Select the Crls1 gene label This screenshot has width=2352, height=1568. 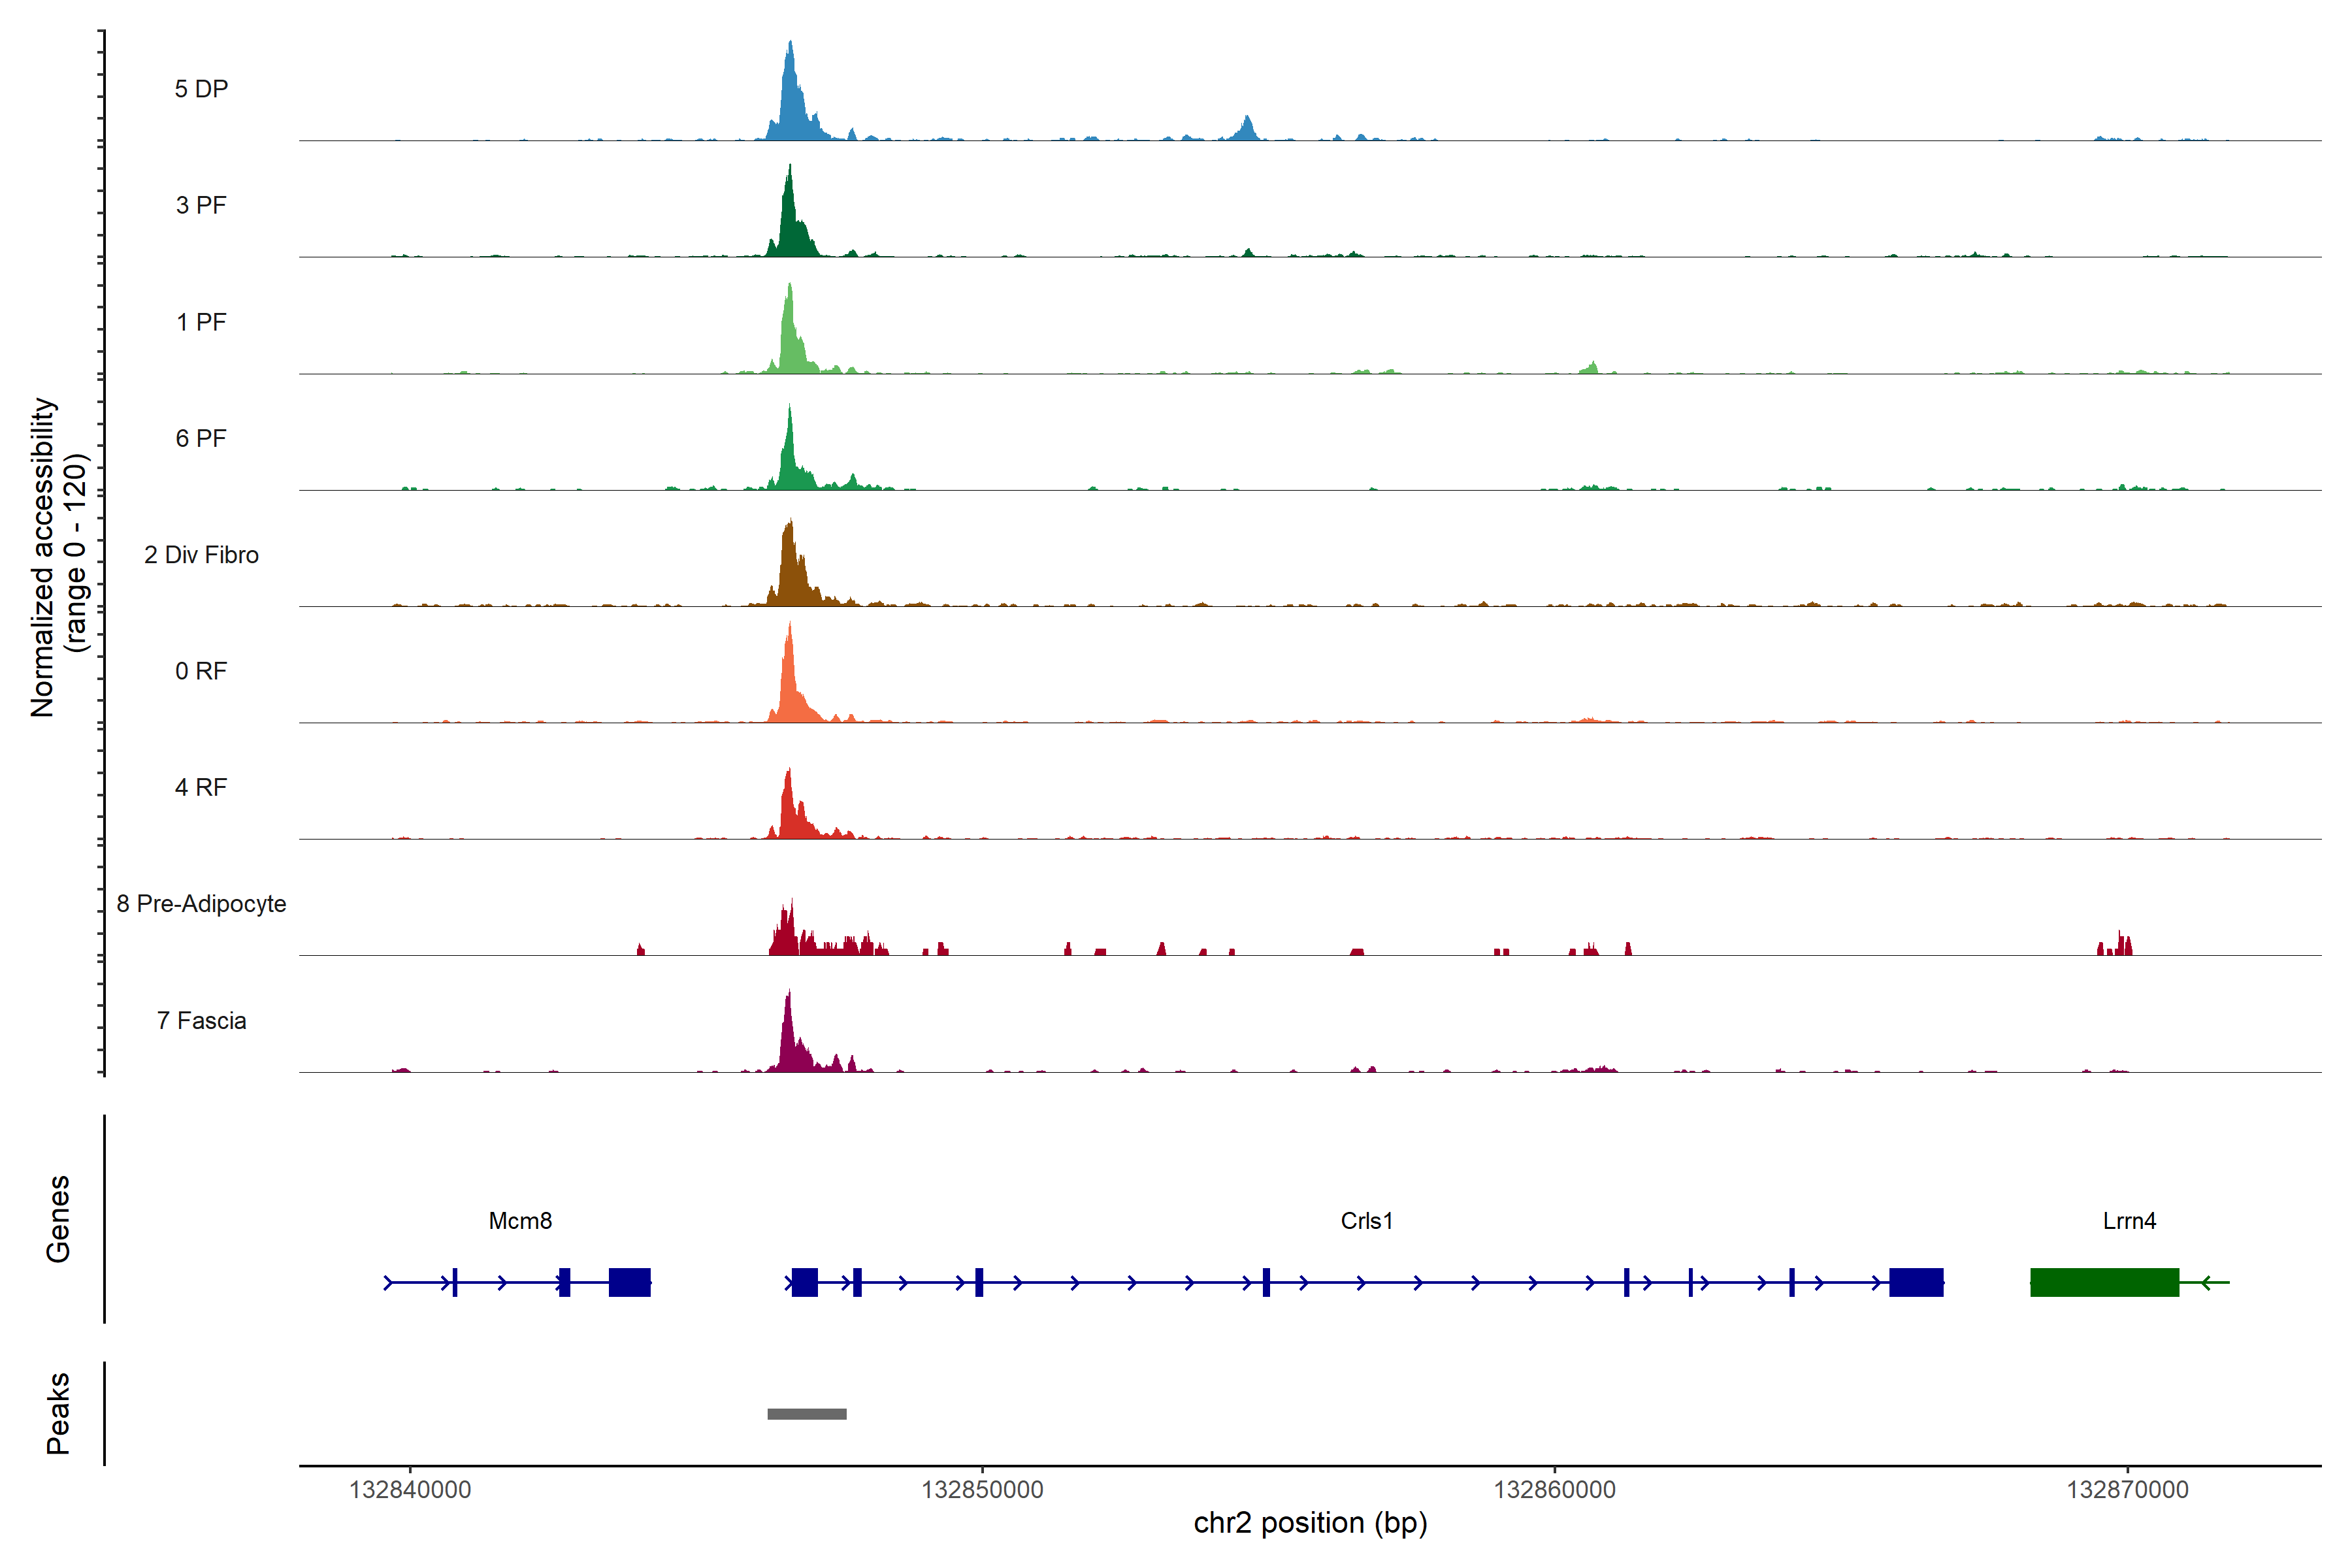click(1366, 1220)
